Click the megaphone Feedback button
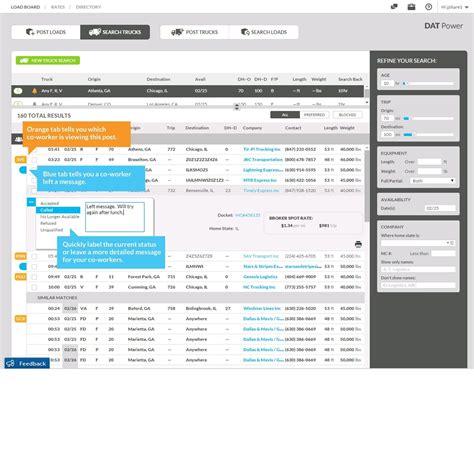This screenshot has width=474, height=474. click(x=27, y=363)
